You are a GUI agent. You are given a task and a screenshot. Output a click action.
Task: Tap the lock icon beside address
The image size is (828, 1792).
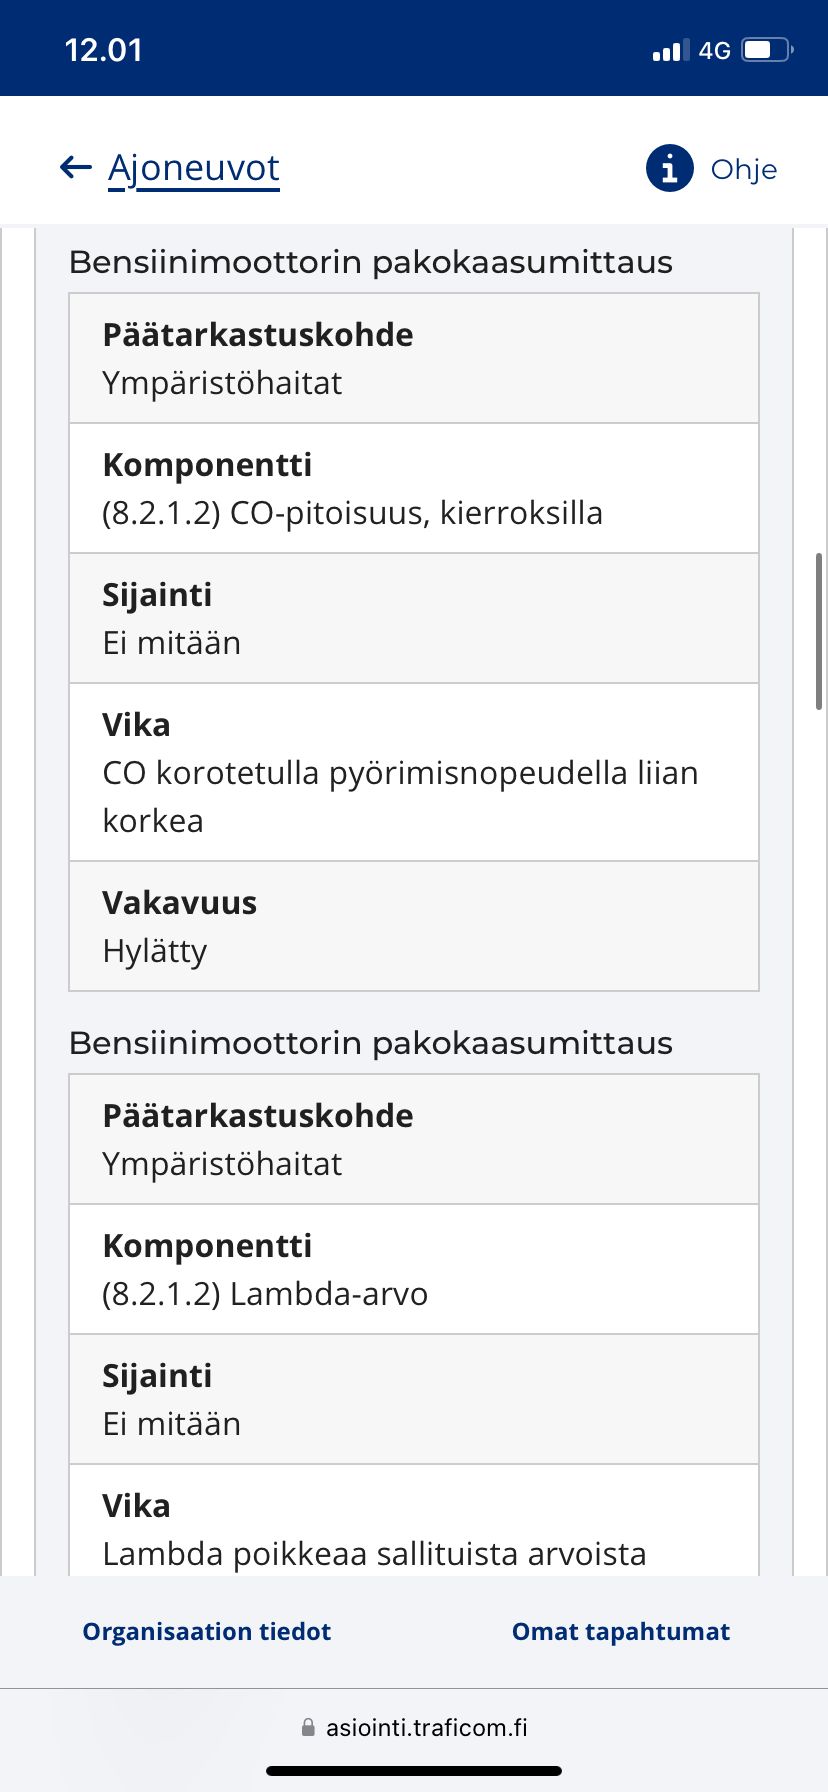[x=308, y=1727]
